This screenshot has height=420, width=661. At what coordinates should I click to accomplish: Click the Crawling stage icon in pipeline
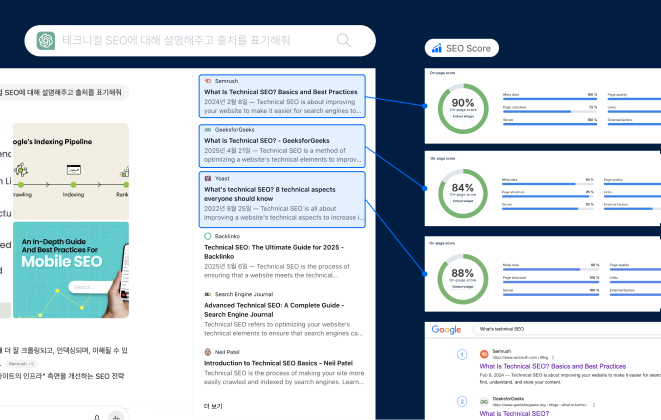[x=21, y=170]
